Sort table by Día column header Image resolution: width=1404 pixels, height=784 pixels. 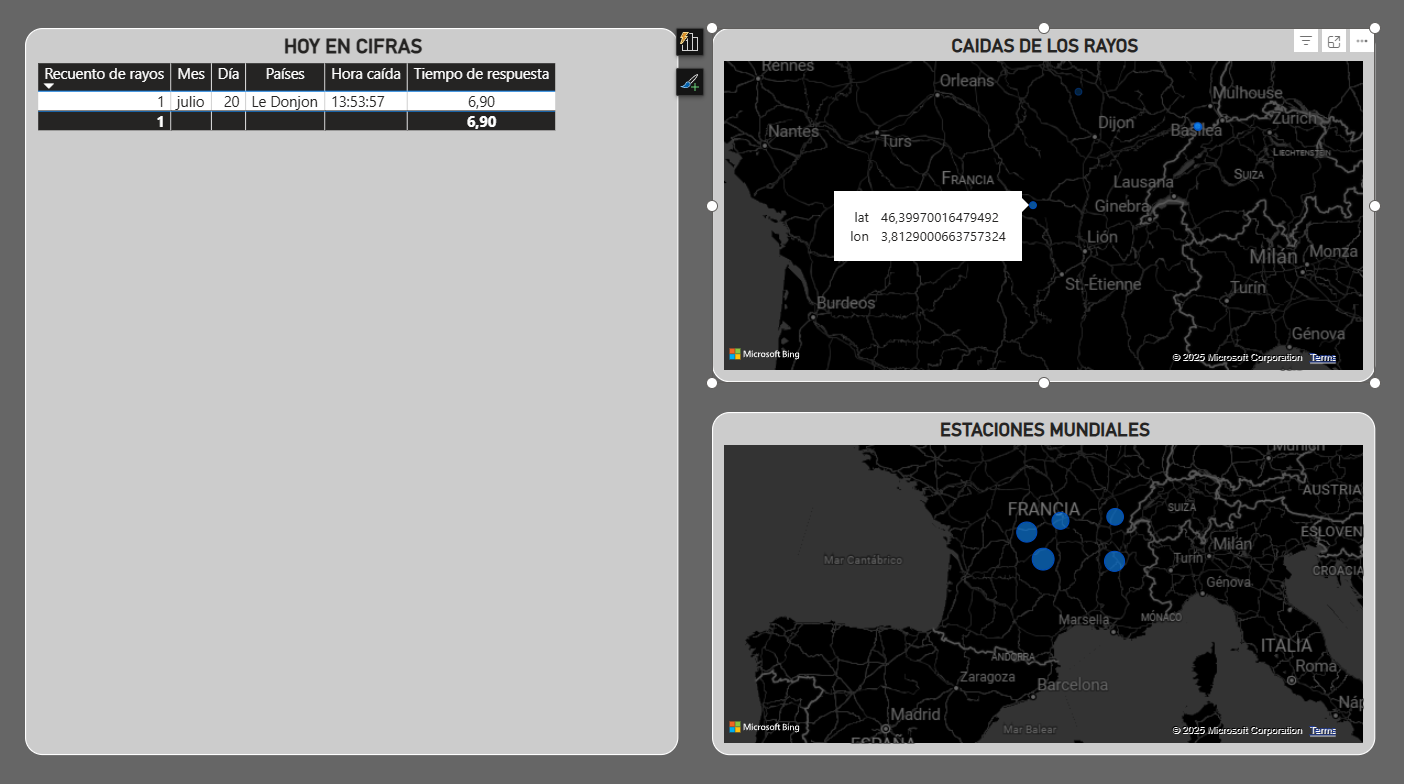(x=229, y=74)
